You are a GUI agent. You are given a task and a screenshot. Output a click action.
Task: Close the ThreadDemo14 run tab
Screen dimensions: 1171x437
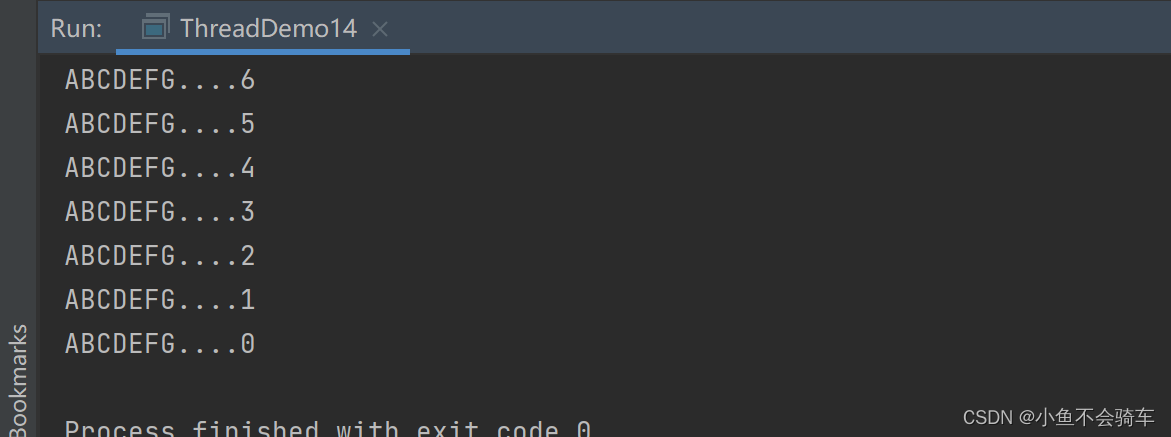click(379, 29)
